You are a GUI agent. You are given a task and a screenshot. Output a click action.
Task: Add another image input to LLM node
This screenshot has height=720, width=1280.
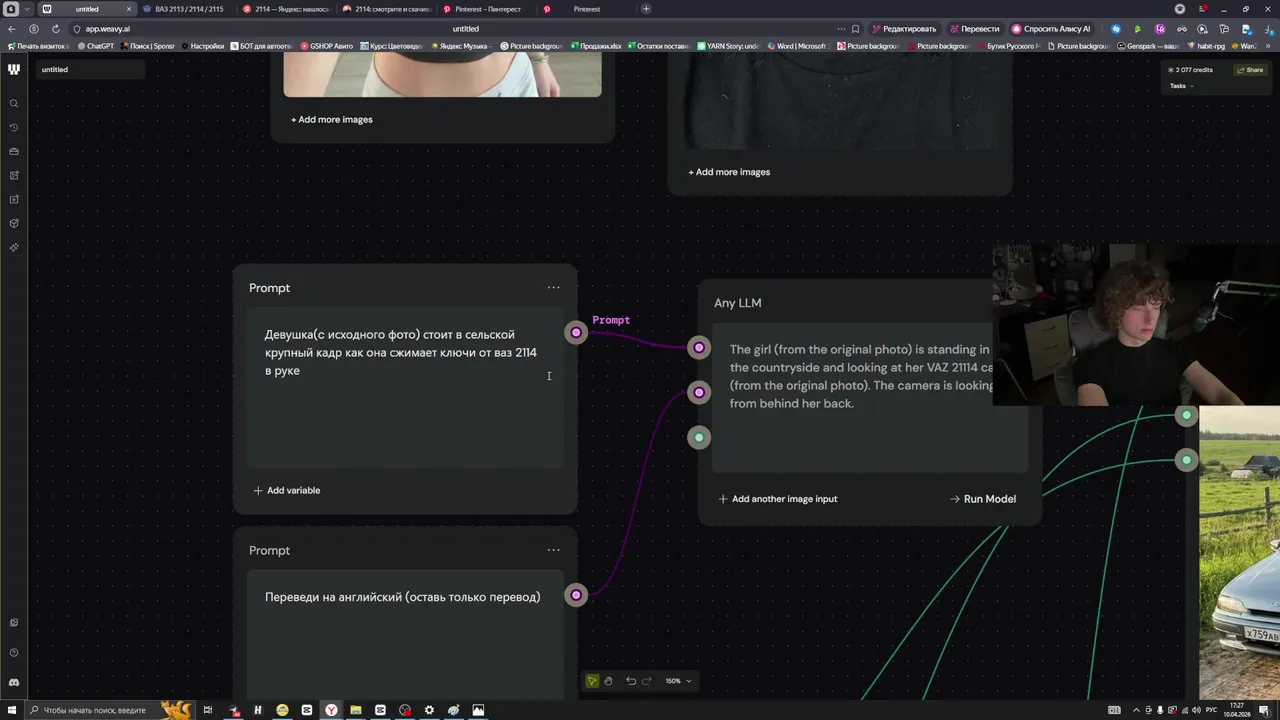tap(778, 499)
